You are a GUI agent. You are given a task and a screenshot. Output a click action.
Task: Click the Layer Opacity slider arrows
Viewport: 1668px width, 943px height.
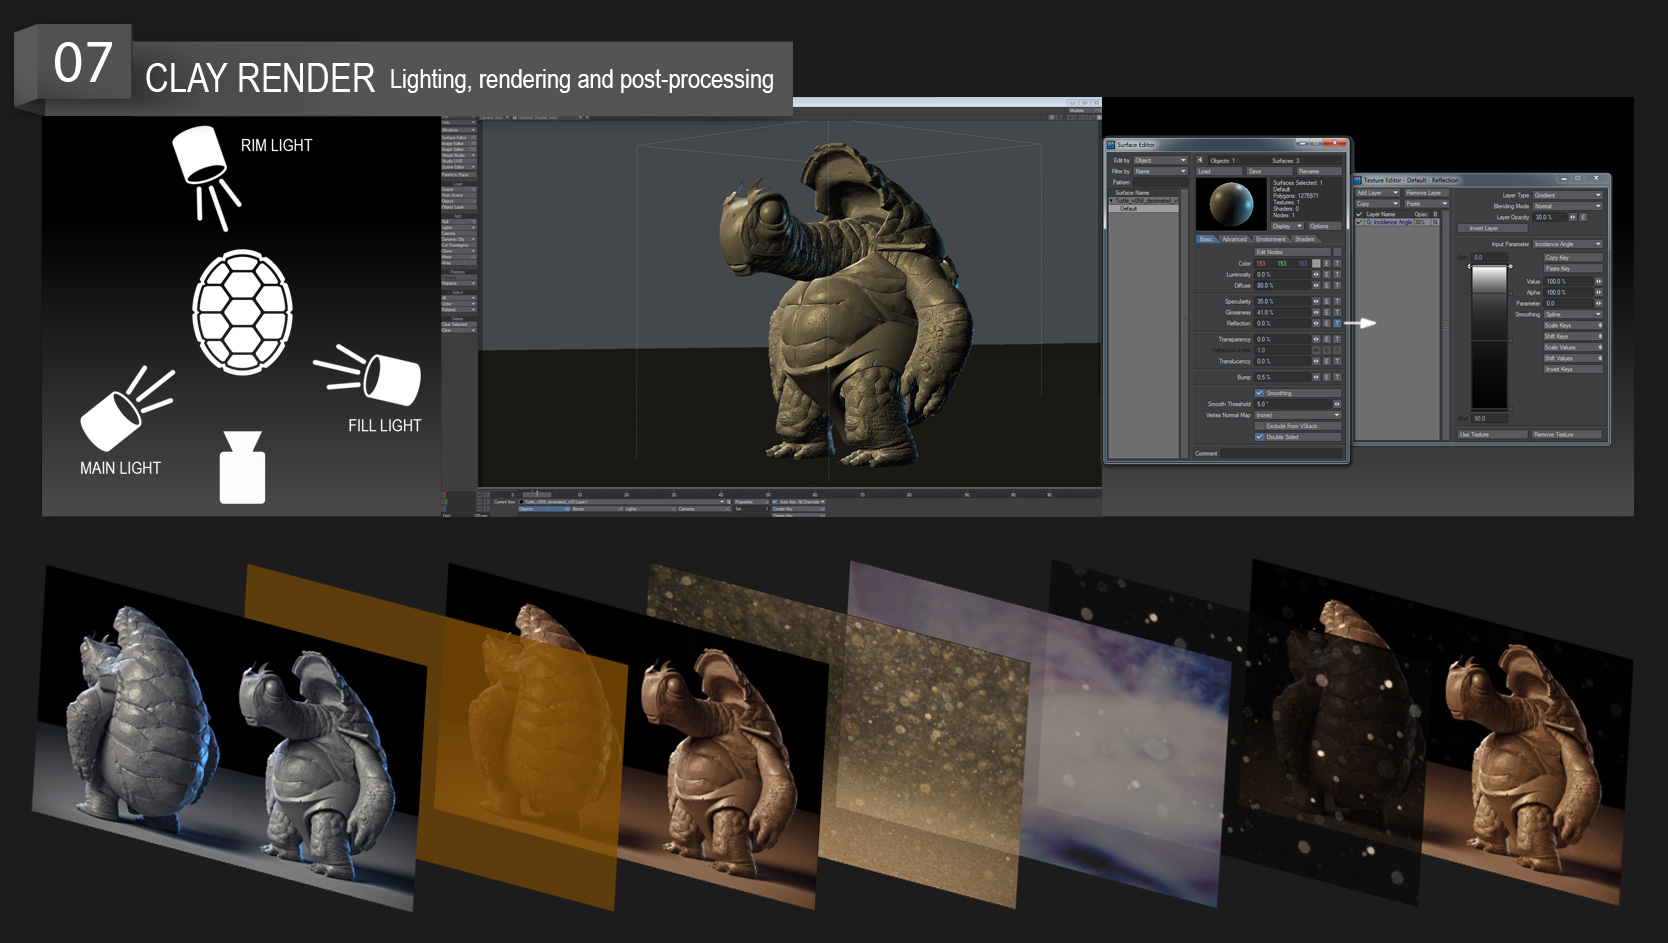coord(1573,217)
